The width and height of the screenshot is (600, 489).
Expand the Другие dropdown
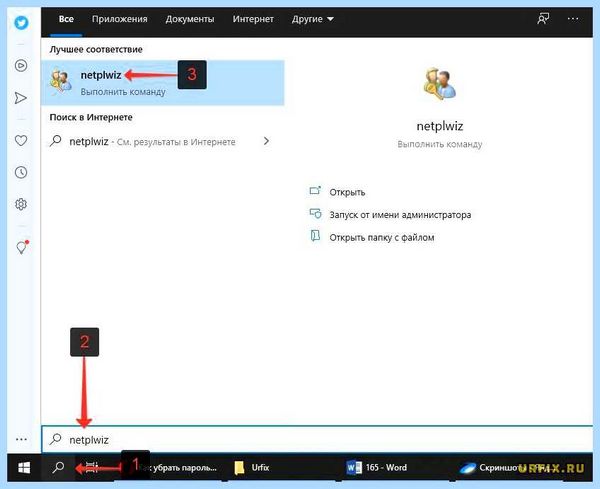tap(313, 19)
